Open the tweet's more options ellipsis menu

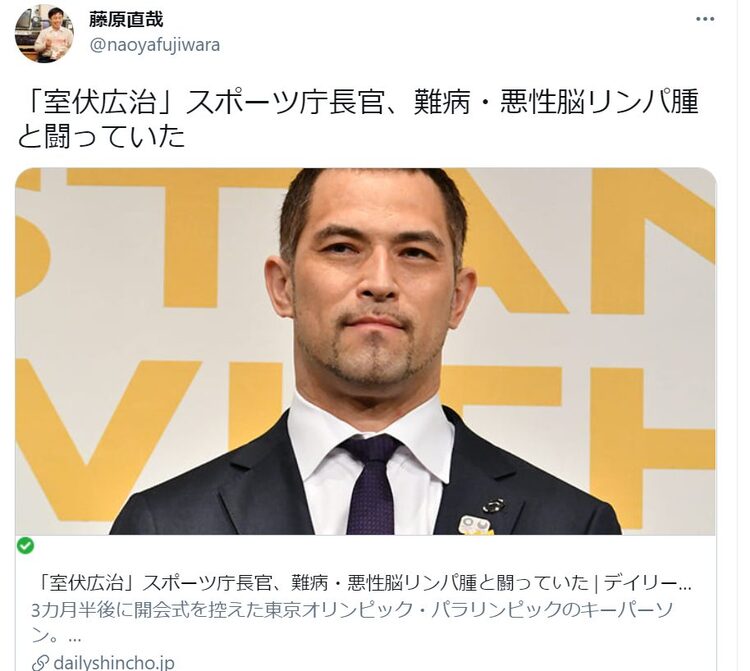(x=704, y=19)
